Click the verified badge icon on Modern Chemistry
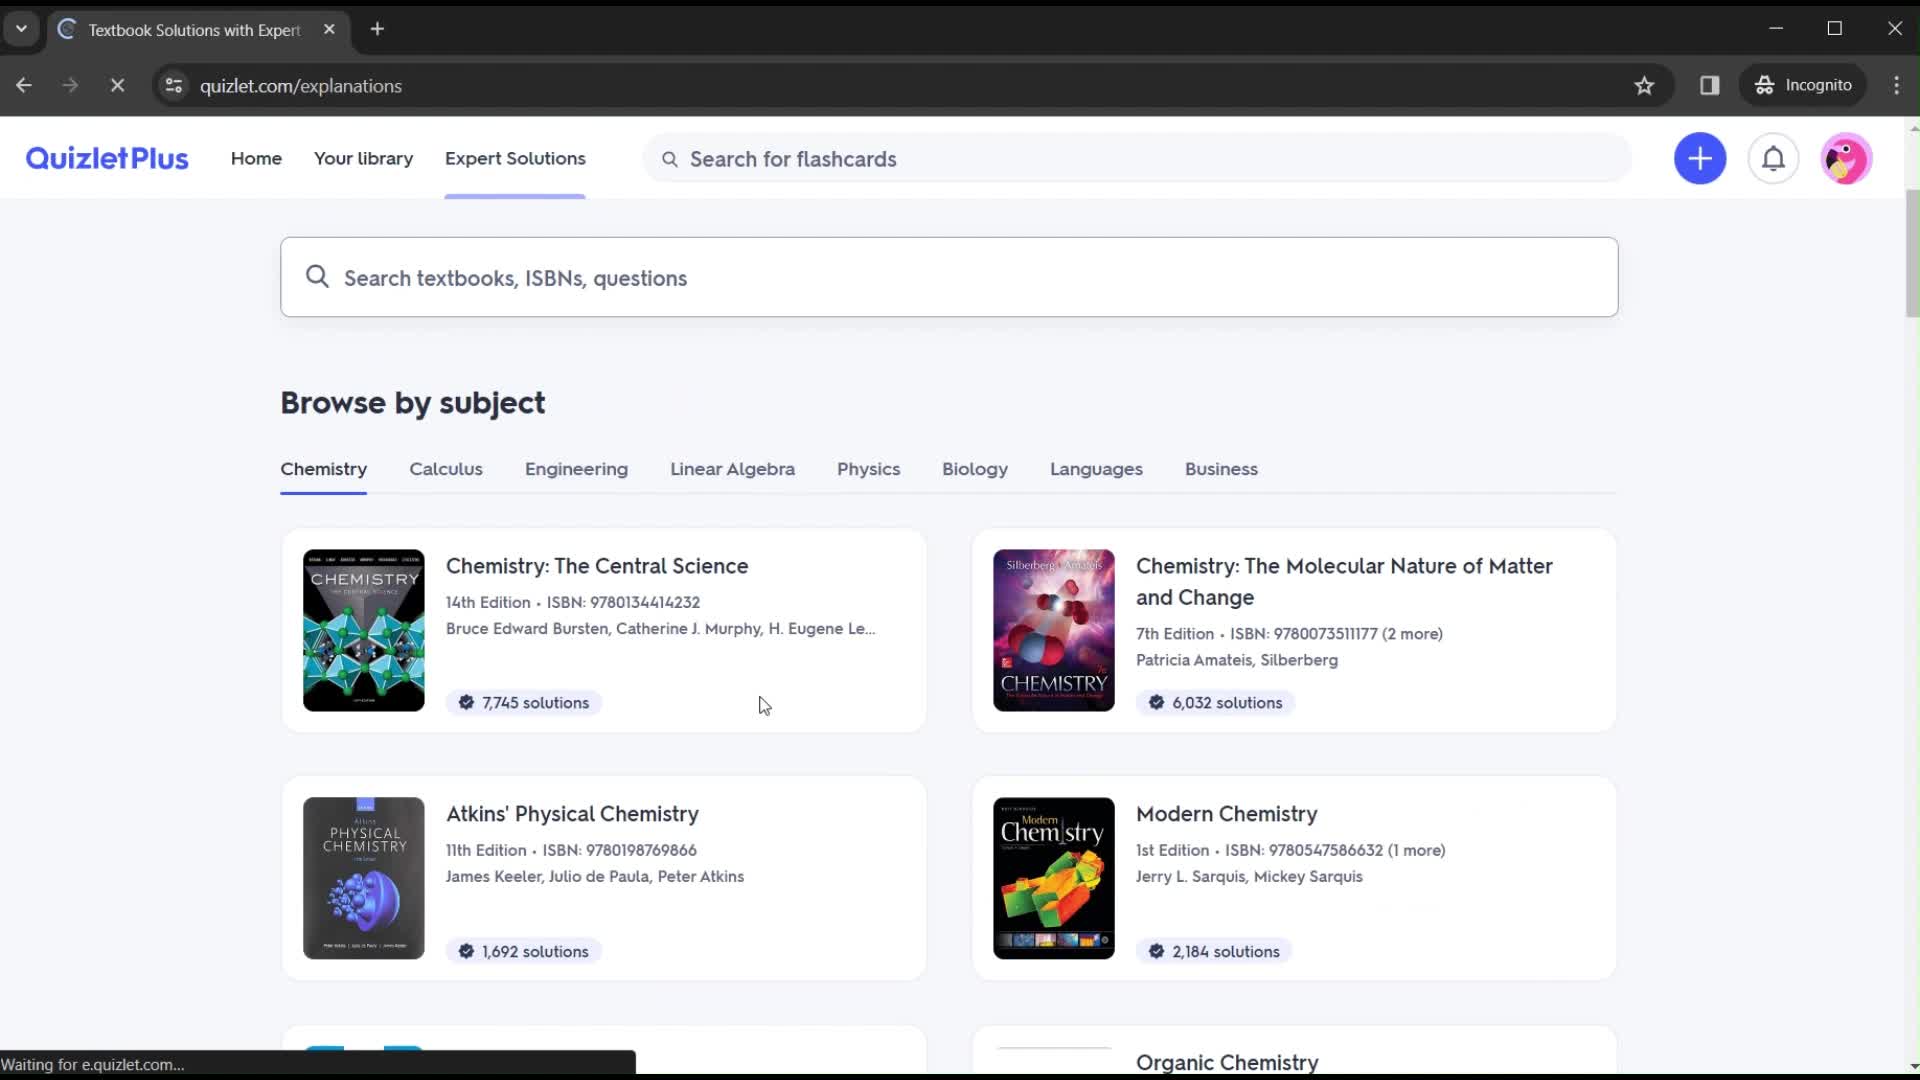1920x1080 pixels. [x=1155, y=949]
